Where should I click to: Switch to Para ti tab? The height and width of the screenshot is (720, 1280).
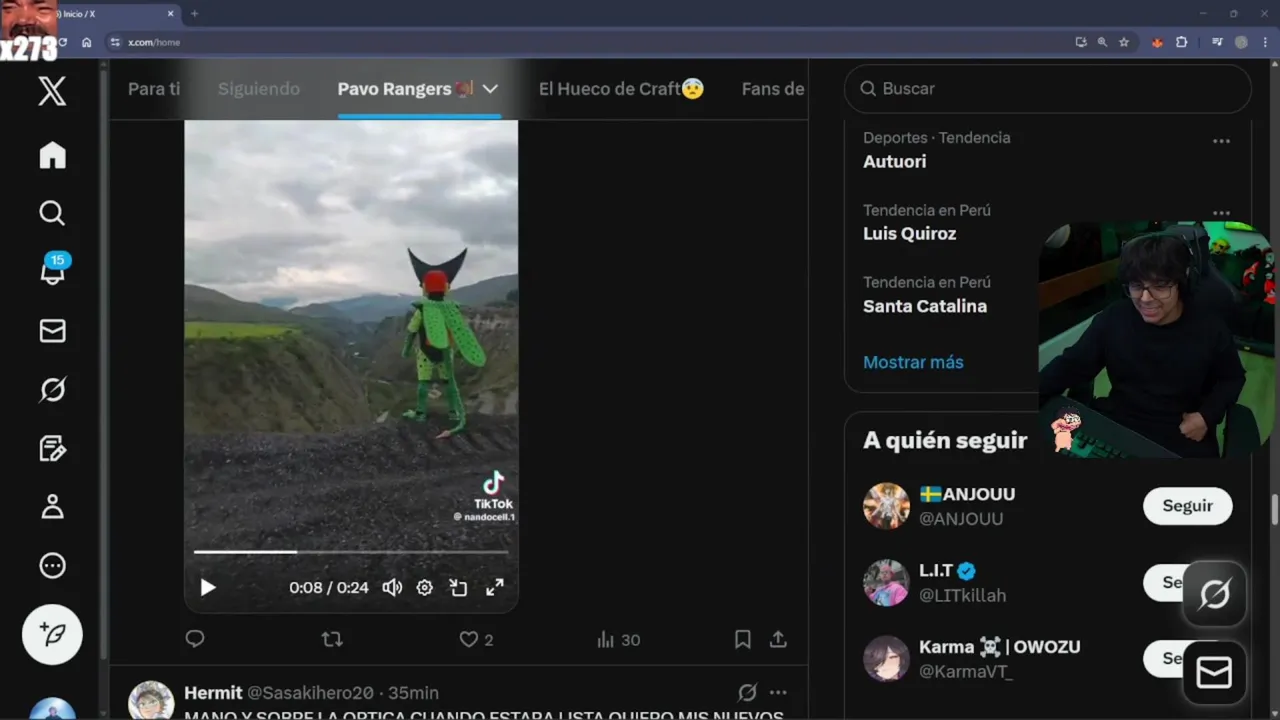coord(154,89)
